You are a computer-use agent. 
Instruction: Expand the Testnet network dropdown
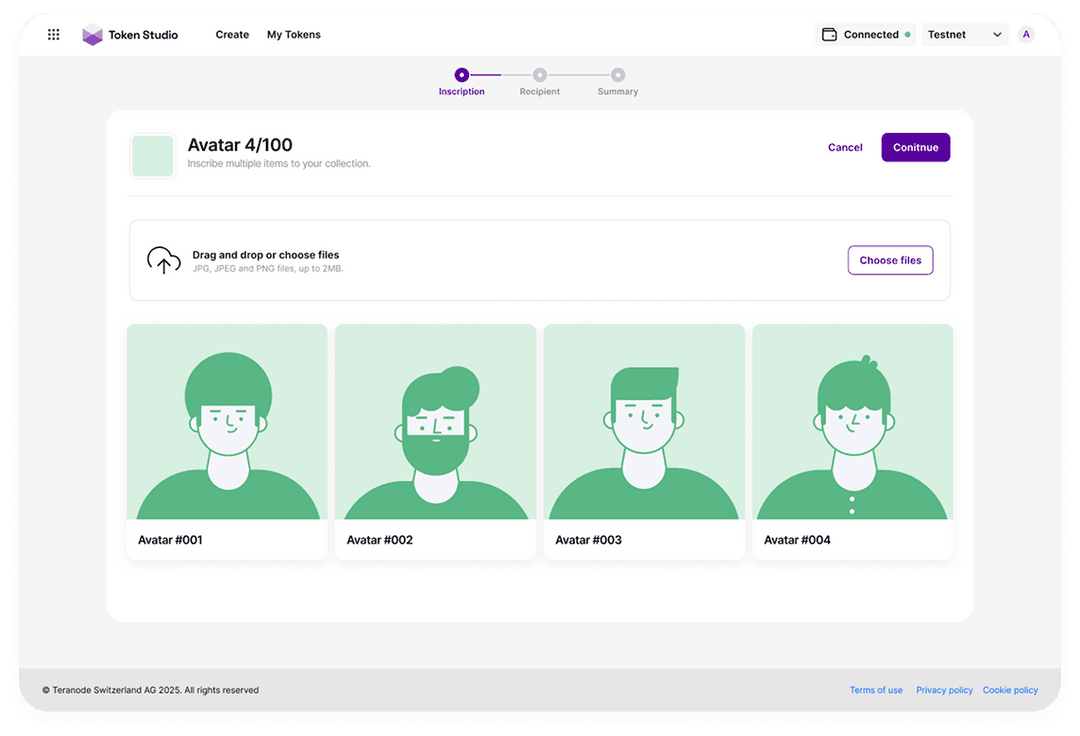964,35
